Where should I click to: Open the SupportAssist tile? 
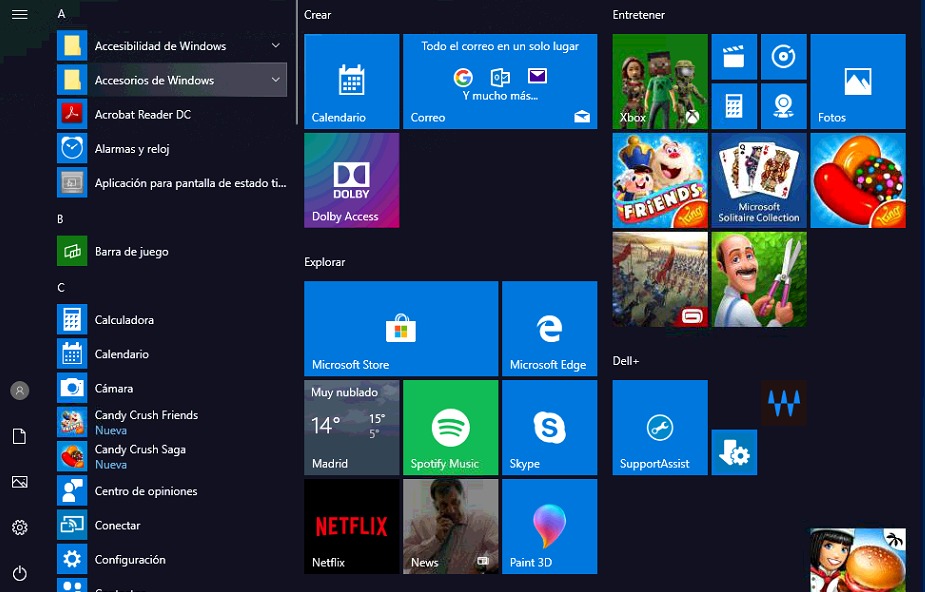click(x=660, y=427)
